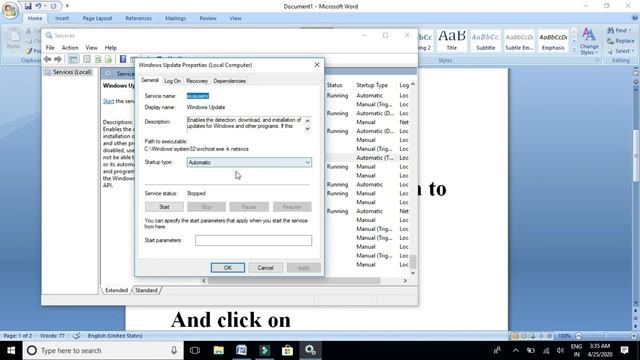
Task: Switch to the Recovery tab
Action: [x=197, y=81]
